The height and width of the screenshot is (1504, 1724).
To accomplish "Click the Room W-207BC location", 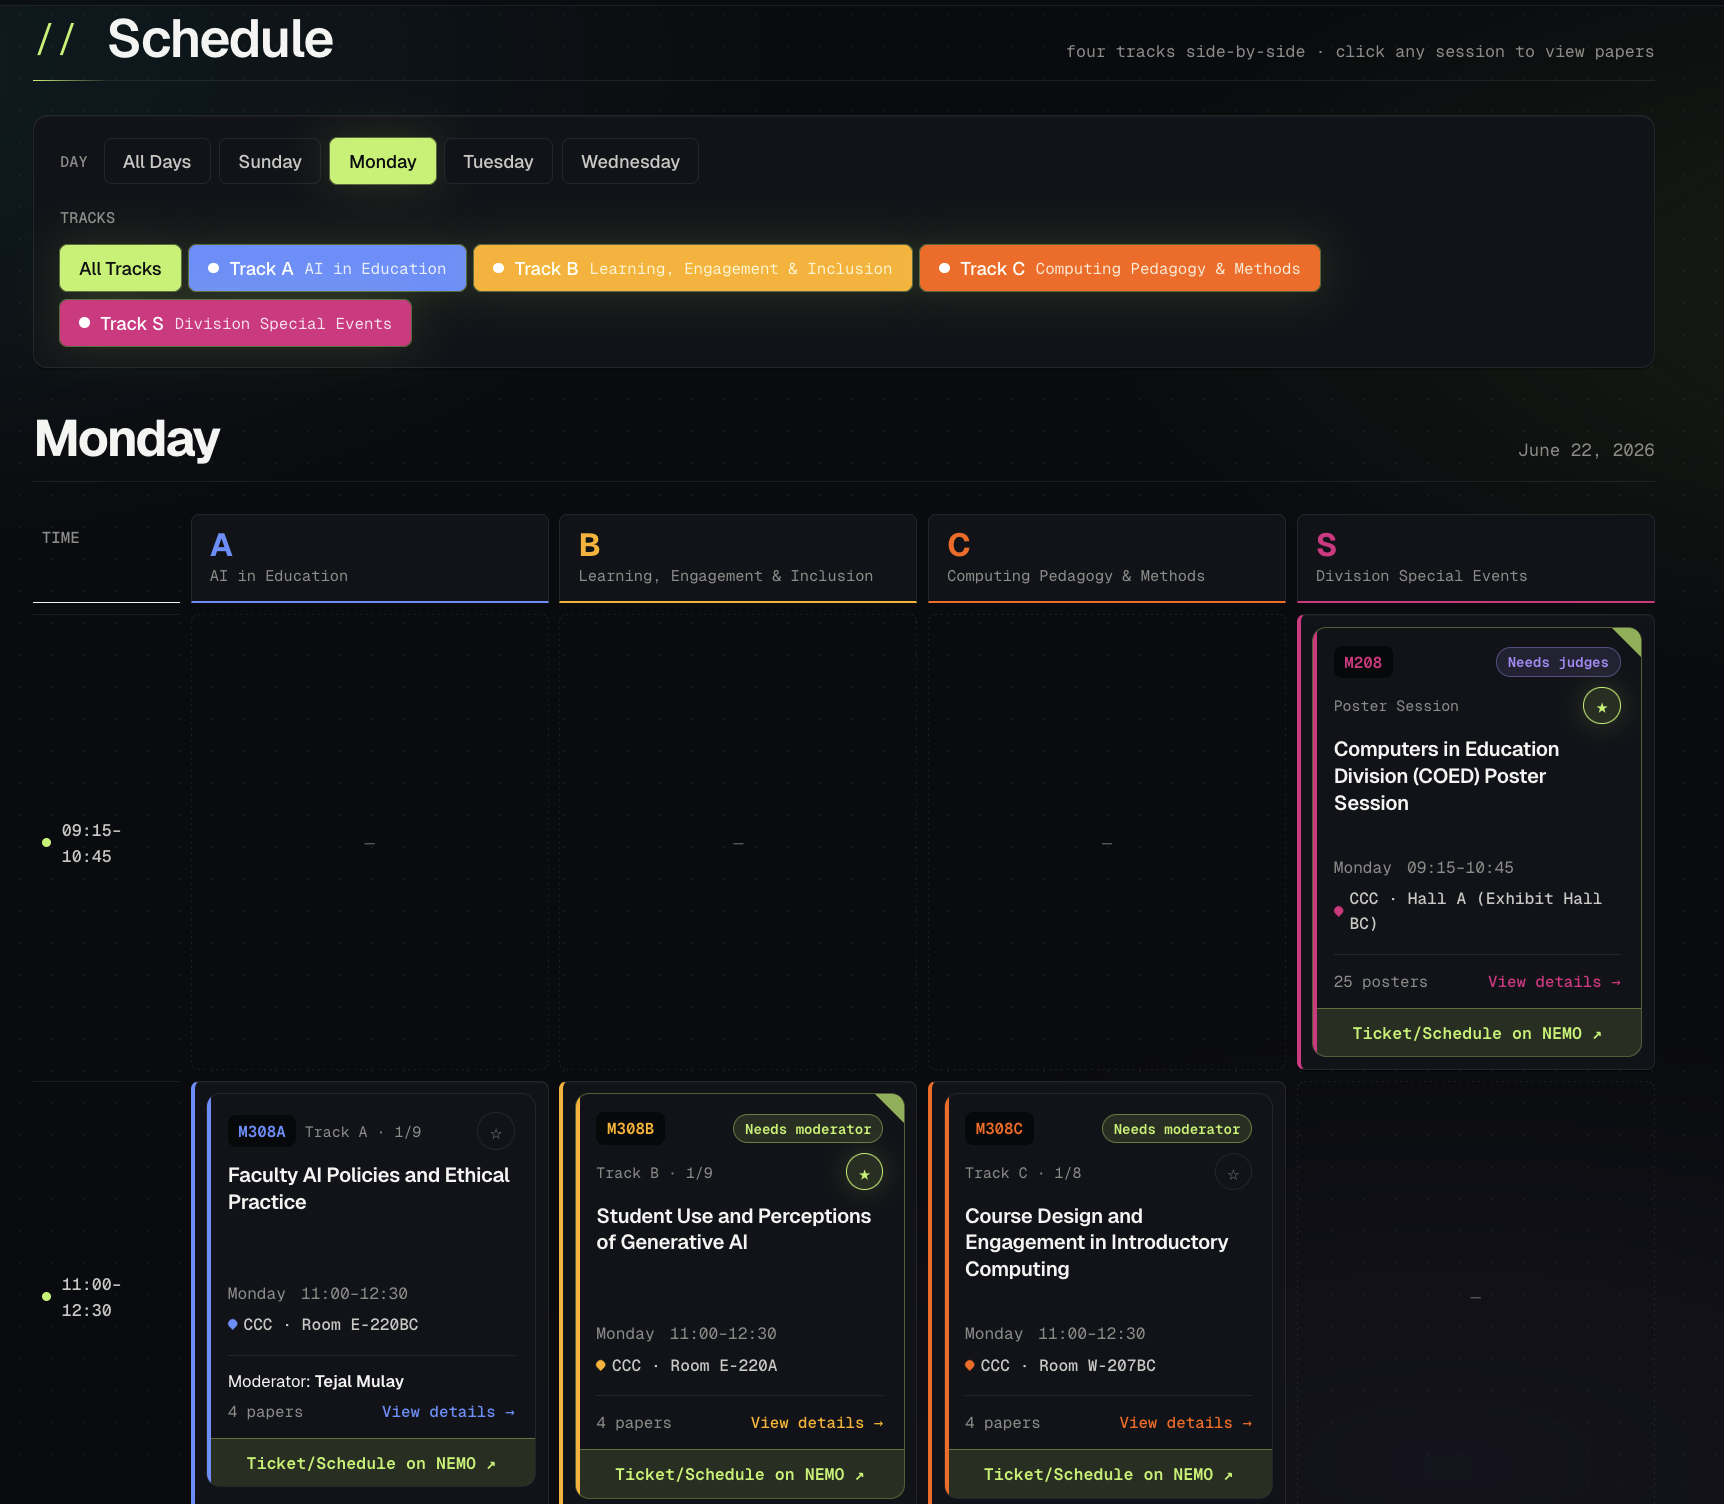I will [x=1068, y=1365].
